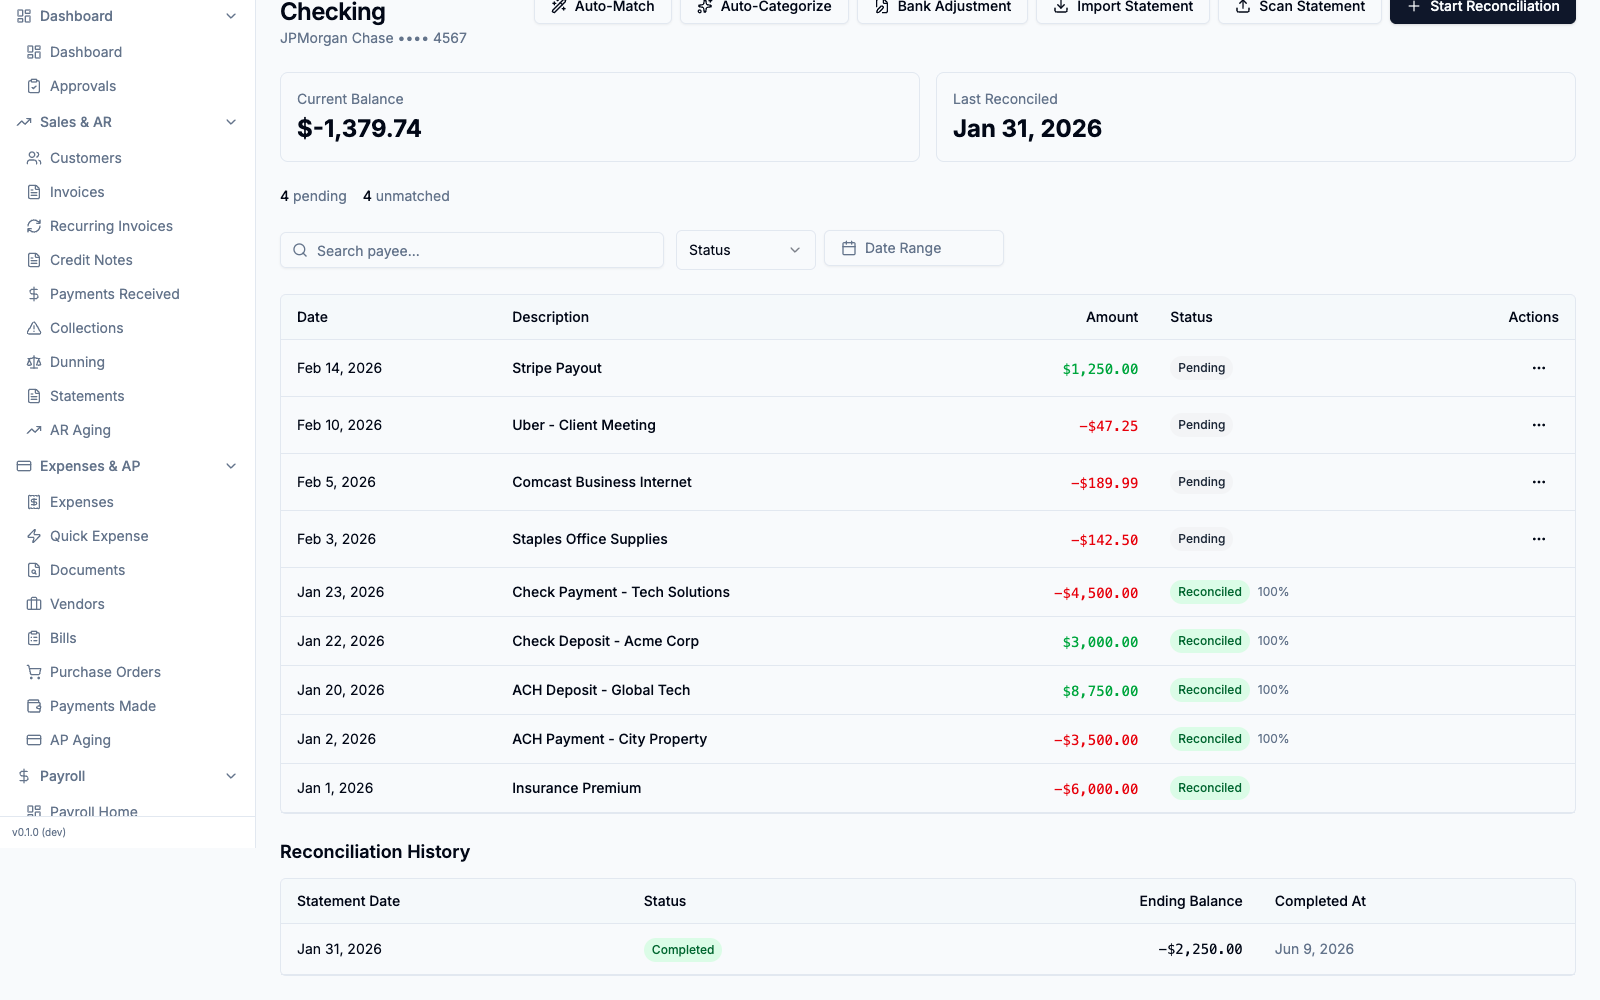
Task: Open the Date Range picker
Action: pyautogui.click(x=914, y=248)
